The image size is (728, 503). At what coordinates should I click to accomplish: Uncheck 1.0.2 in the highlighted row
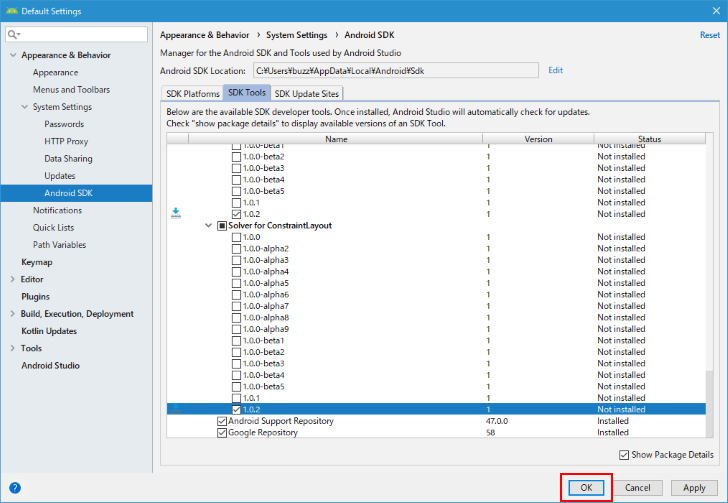pos(236,410)
